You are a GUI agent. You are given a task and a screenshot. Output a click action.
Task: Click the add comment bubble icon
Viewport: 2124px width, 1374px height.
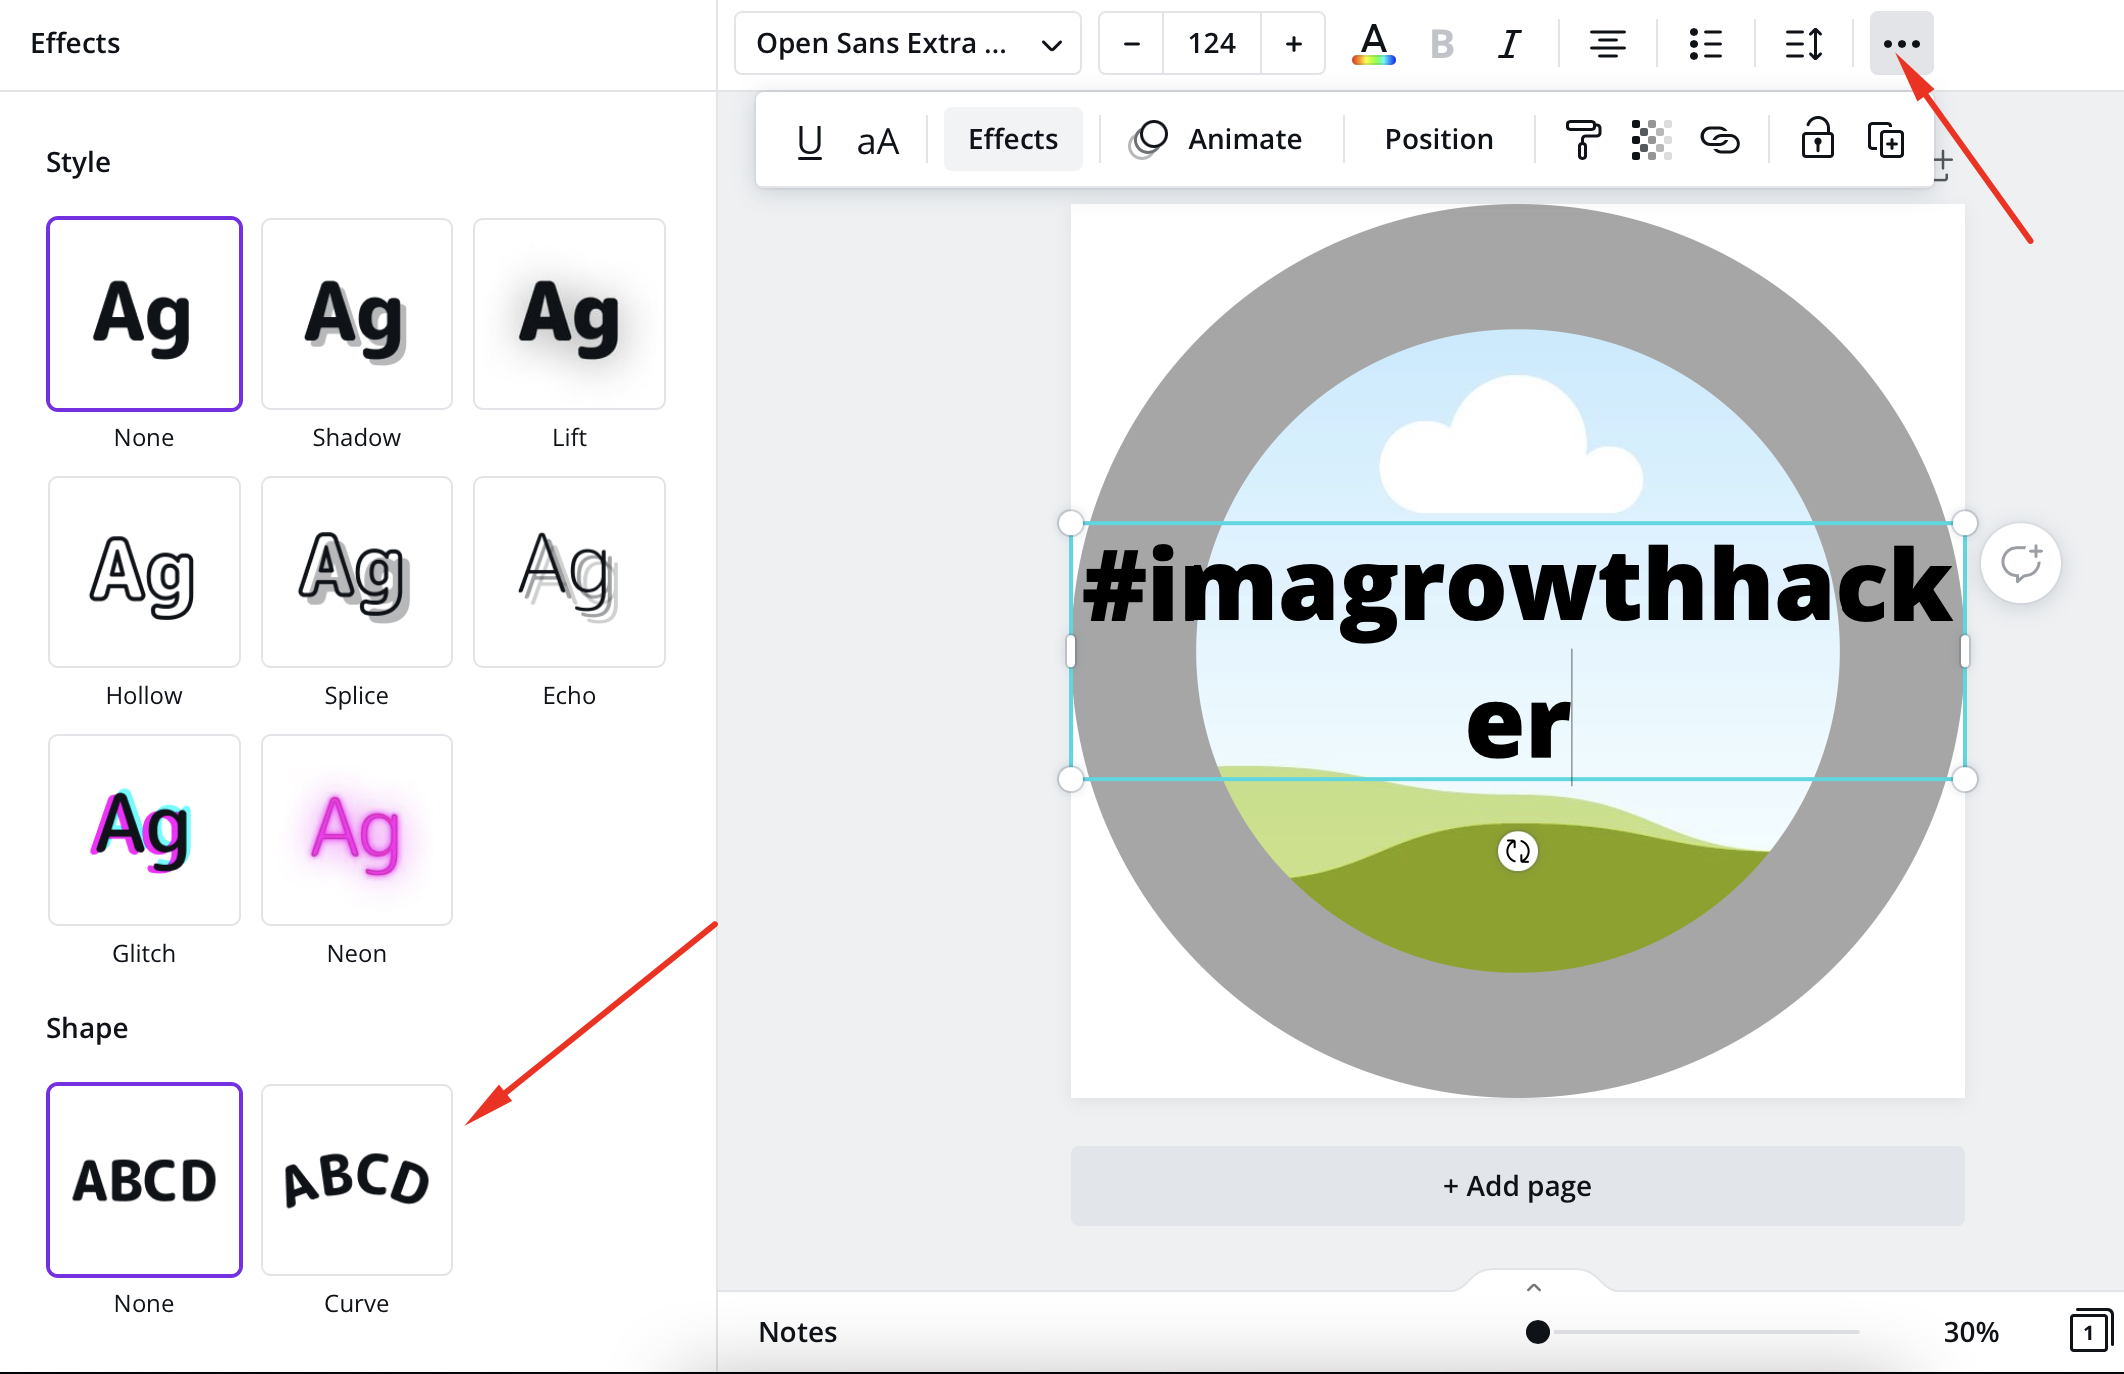(2021, 564)
